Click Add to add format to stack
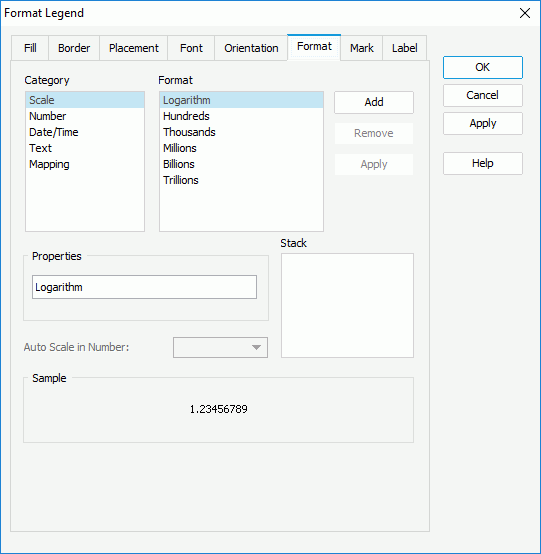Screen dimensions: 541x554 [374, 102]
